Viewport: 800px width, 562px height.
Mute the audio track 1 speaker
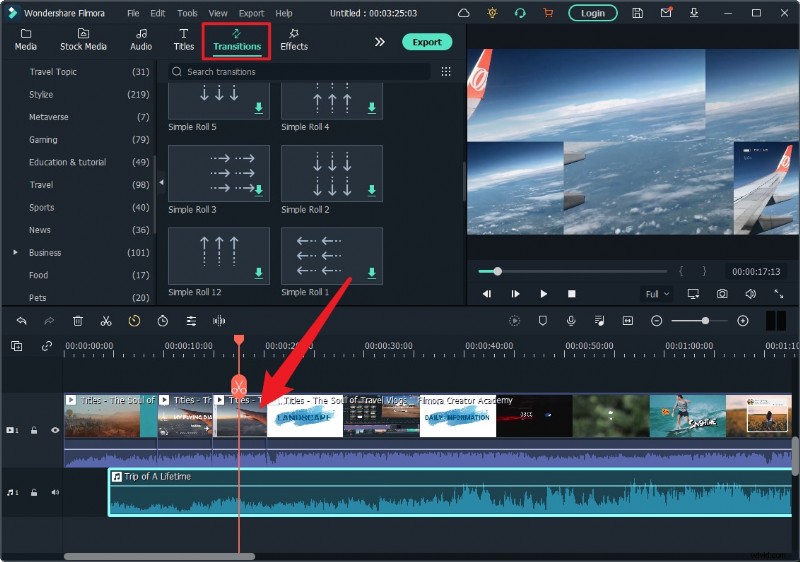point(55,492)
